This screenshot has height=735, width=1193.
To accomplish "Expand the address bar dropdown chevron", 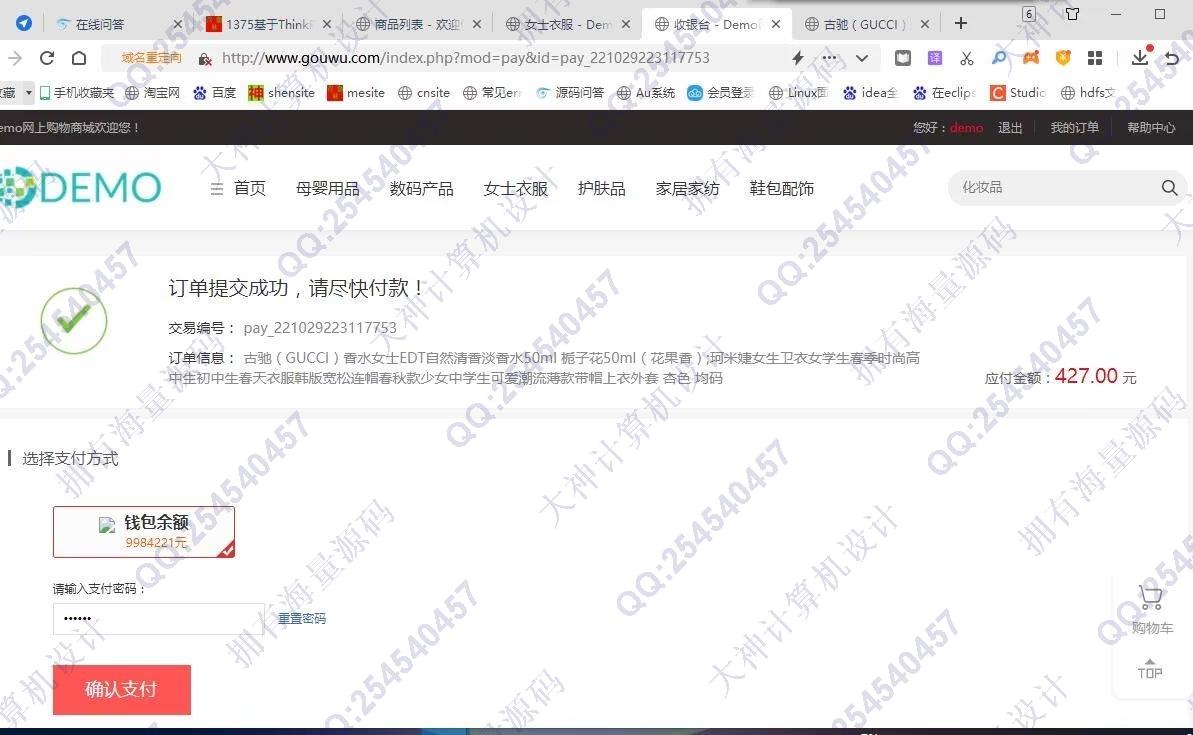I will [862, 58].
